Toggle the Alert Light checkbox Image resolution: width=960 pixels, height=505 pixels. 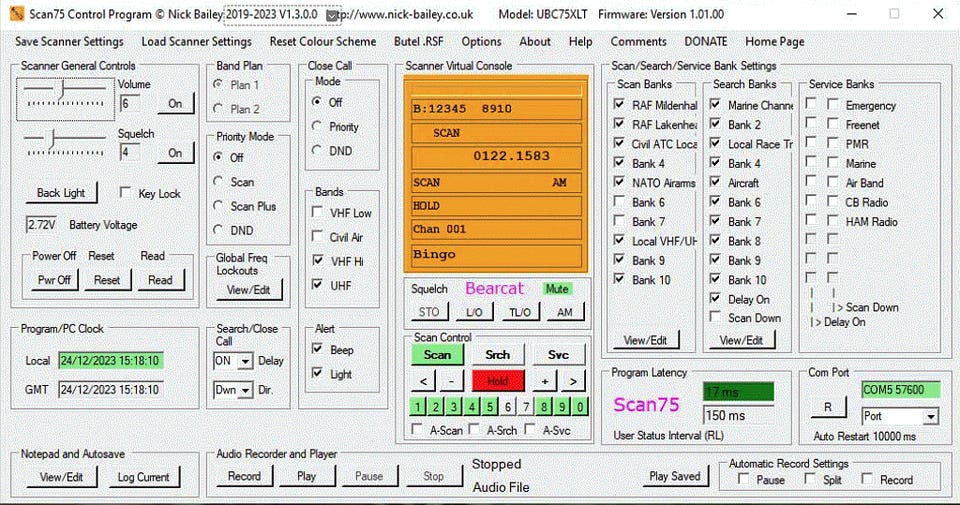(x=317, y=373)
